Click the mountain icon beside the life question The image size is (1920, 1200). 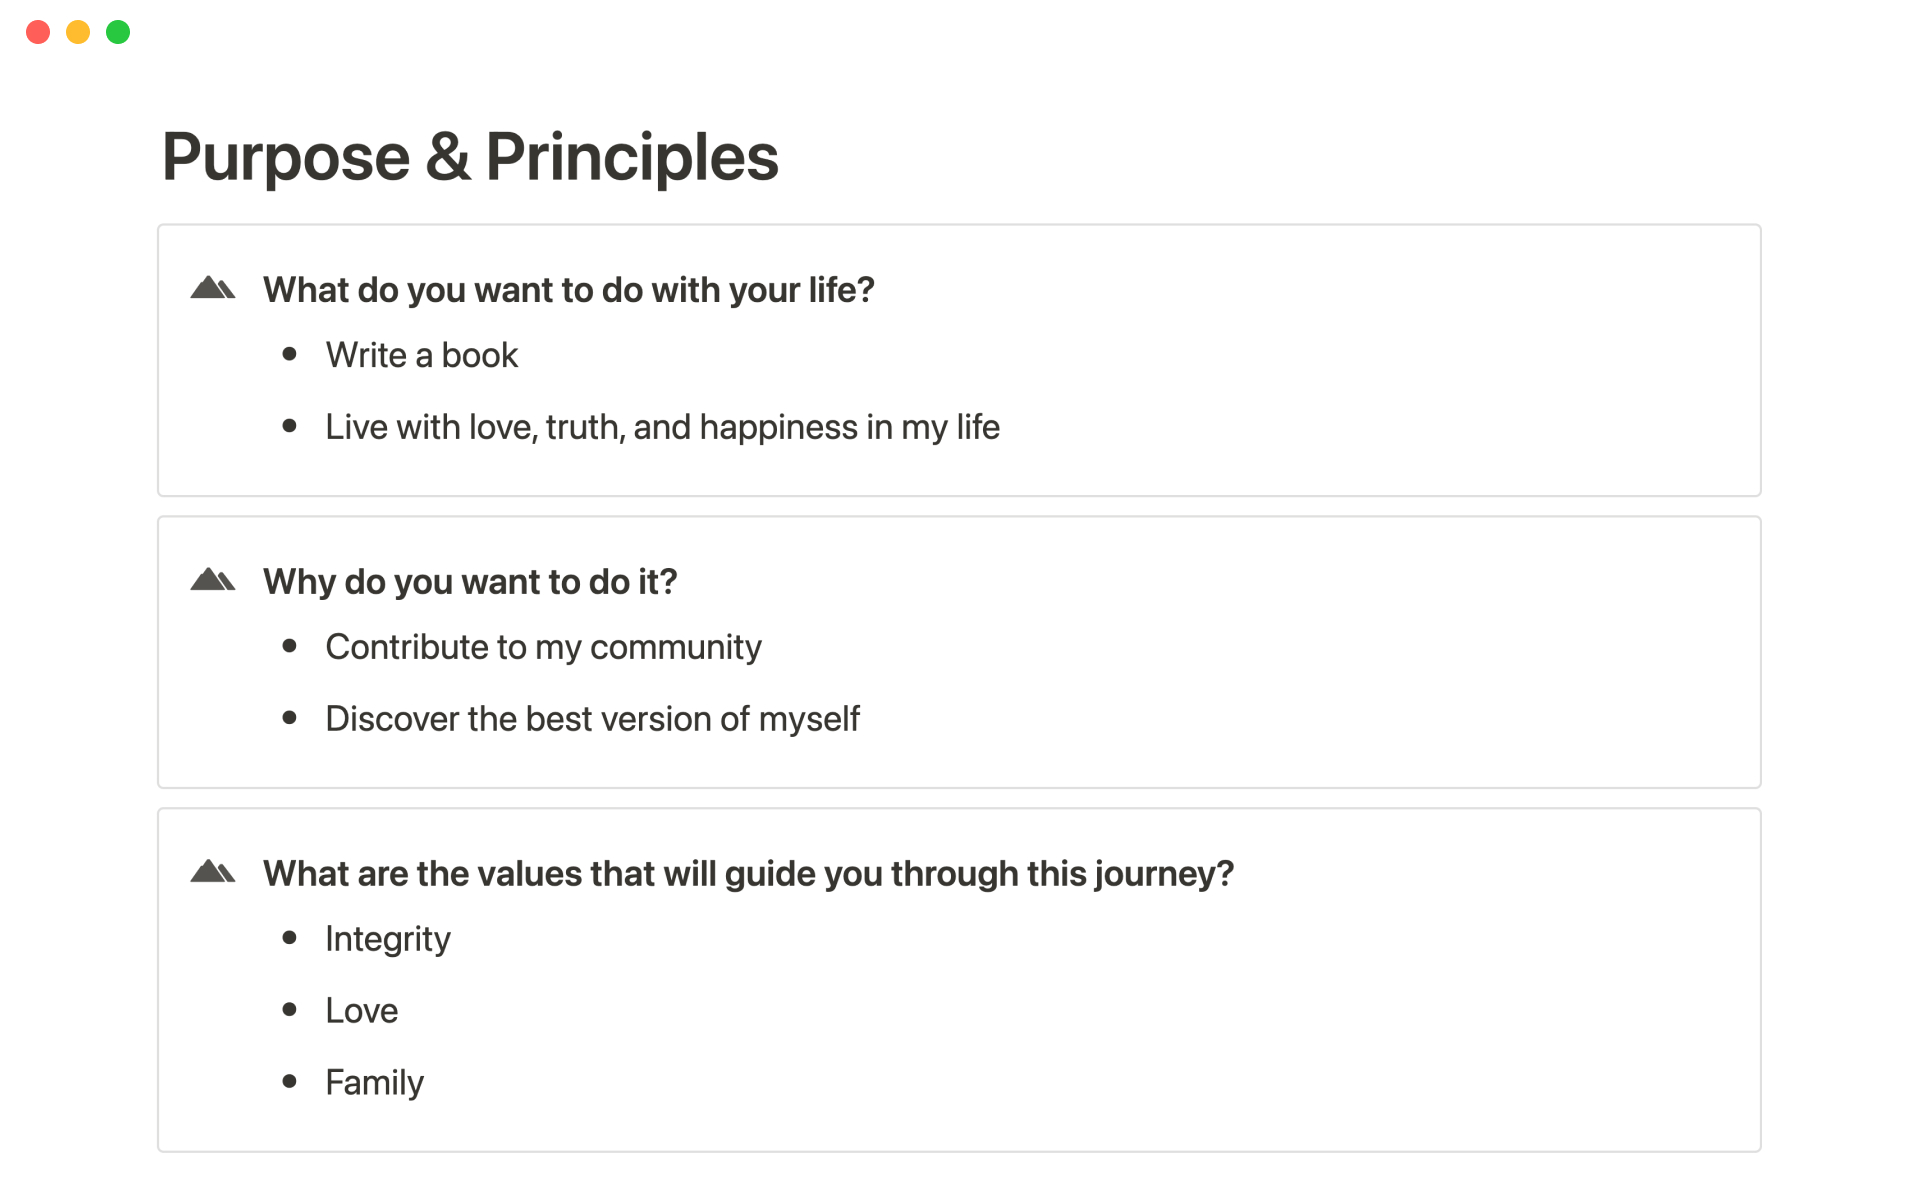[212, 289]
